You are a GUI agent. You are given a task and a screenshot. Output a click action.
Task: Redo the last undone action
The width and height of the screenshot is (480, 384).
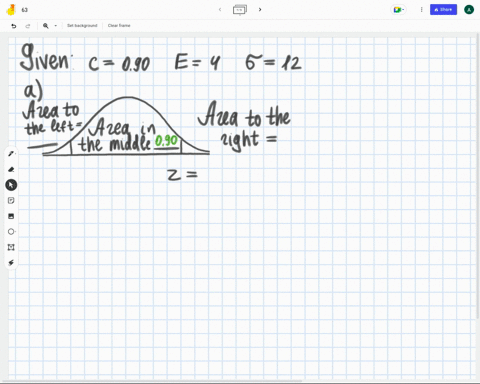[x=28, y=26]
